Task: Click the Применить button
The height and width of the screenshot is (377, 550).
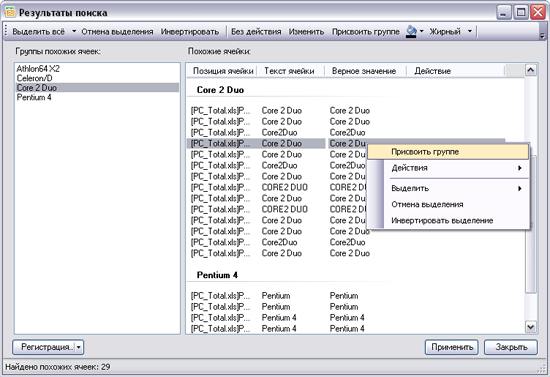Action: click(x=452, y=347)
